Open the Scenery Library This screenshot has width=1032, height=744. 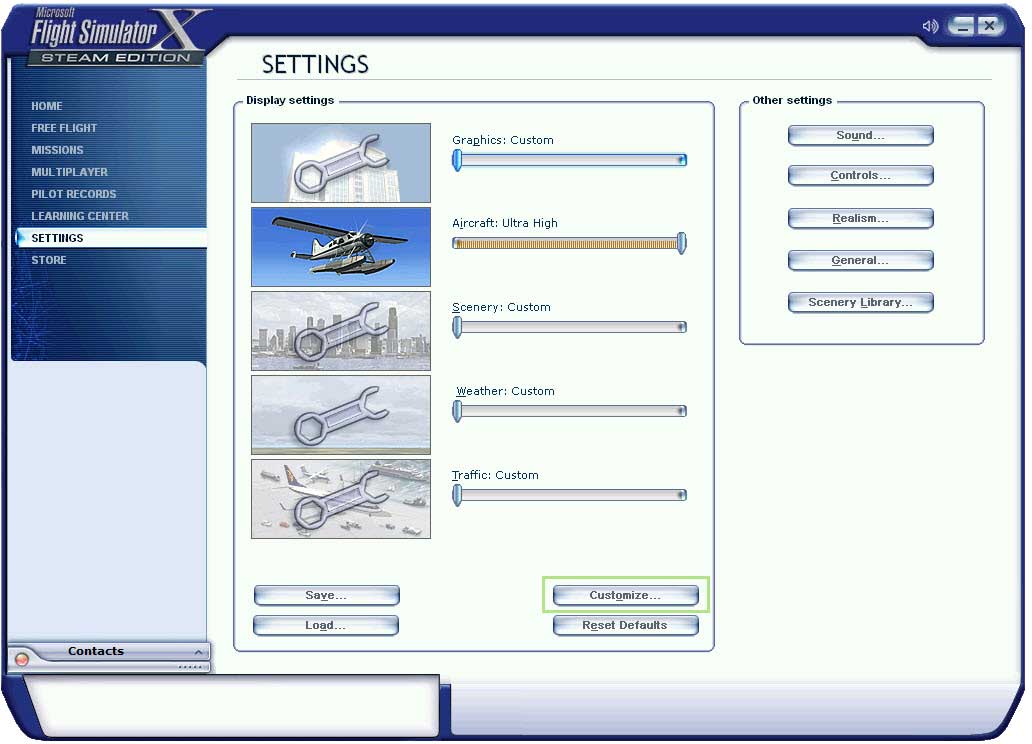click(860, 303)
